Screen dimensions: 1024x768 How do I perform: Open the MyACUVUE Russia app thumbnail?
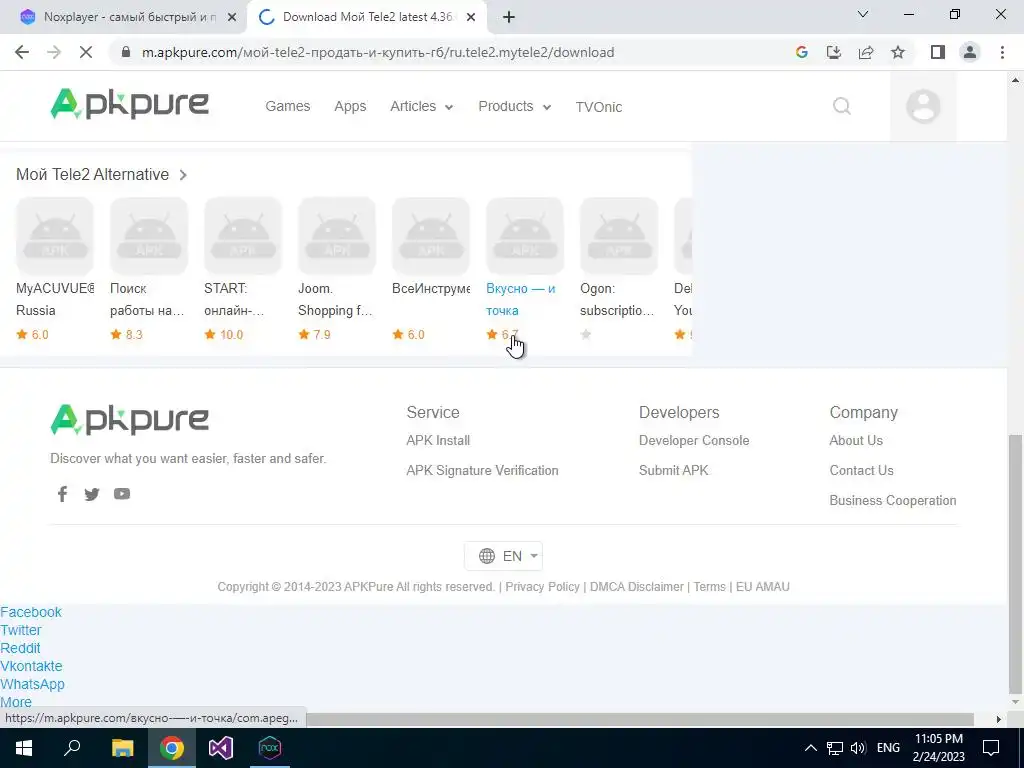click(55, 236)
